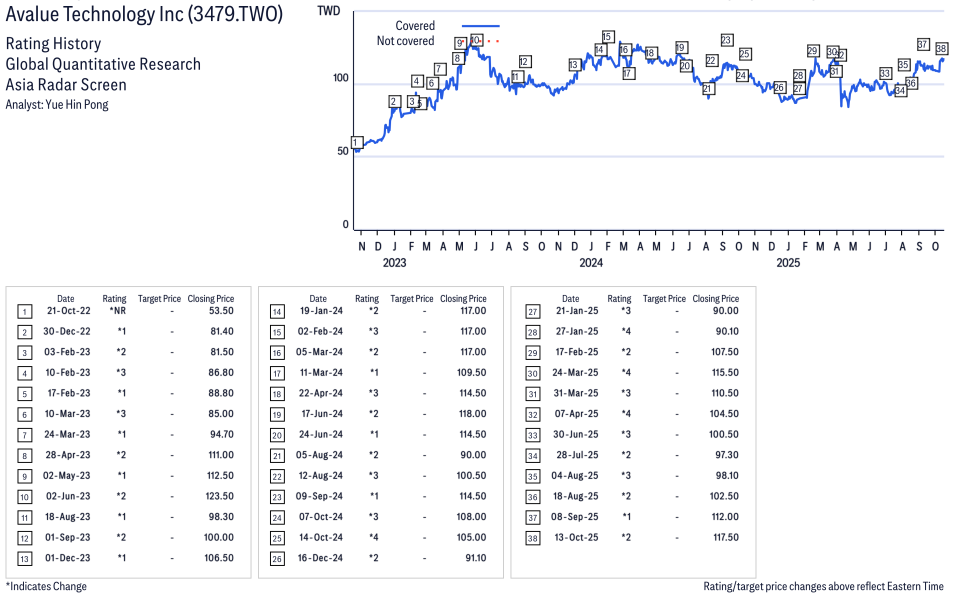Screen dimensions: 955x593
Task: Click chart marker 2 on the price line
Action: click(394, 101)
